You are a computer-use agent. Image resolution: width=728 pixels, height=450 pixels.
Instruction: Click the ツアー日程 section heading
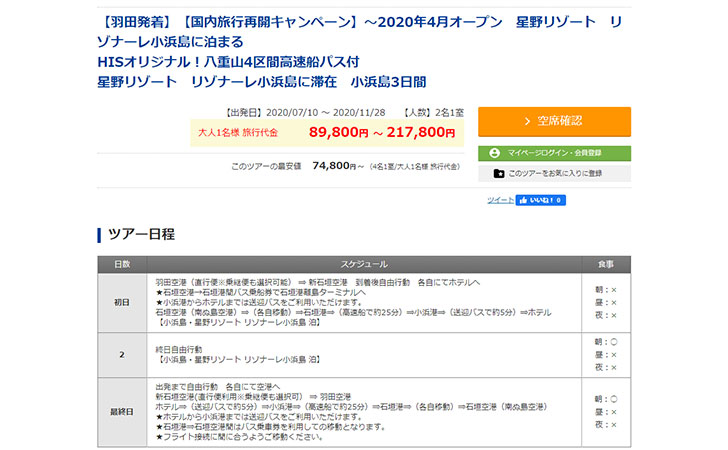coord(141,234)
